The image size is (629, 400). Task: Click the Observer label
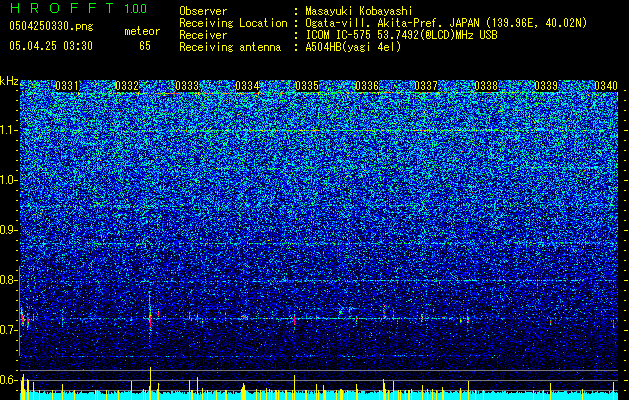pyautogui.click(x=203, y=11)
